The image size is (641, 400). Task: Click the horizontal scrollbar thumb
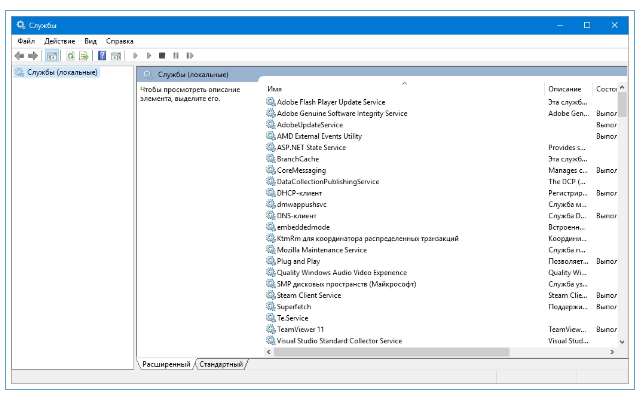tap(392, 352)
